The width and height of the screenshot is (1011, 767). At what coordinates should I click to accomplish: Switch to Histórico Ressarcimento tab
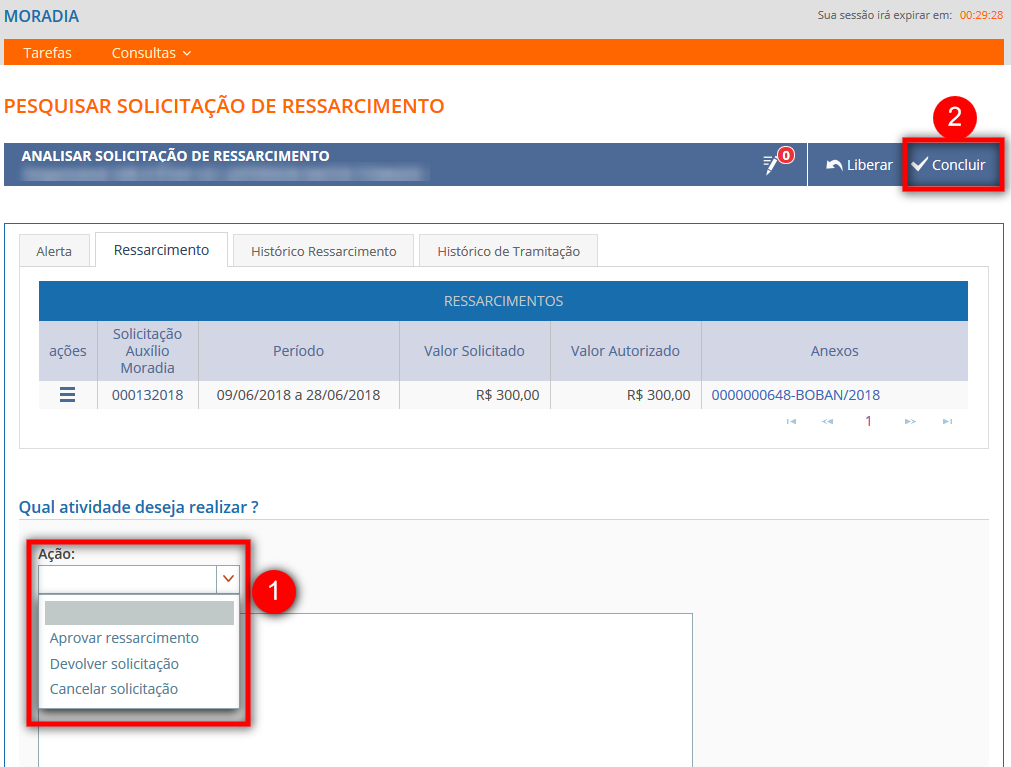click(324, 251)
